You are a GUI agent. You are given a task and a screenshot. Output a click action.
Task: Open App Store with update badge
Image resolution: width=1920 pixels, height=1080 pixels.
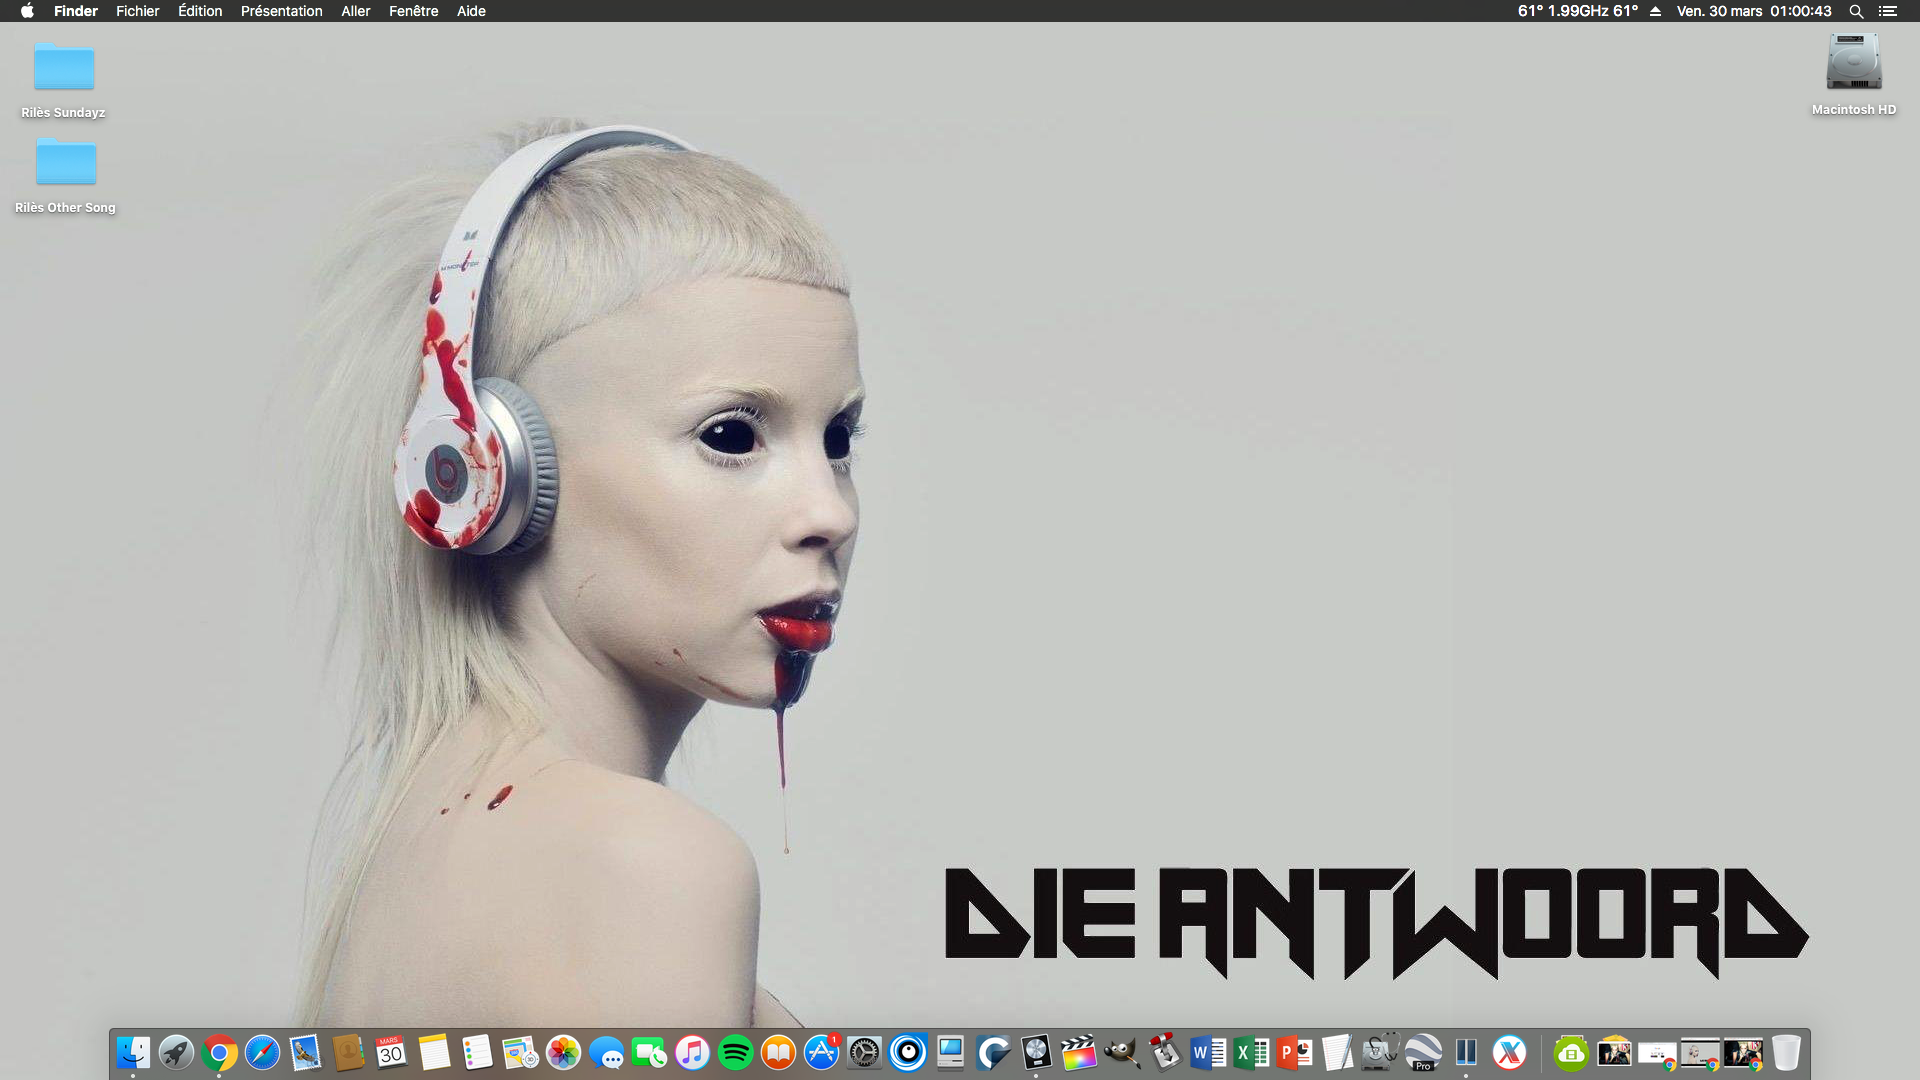pos(821,1052)
